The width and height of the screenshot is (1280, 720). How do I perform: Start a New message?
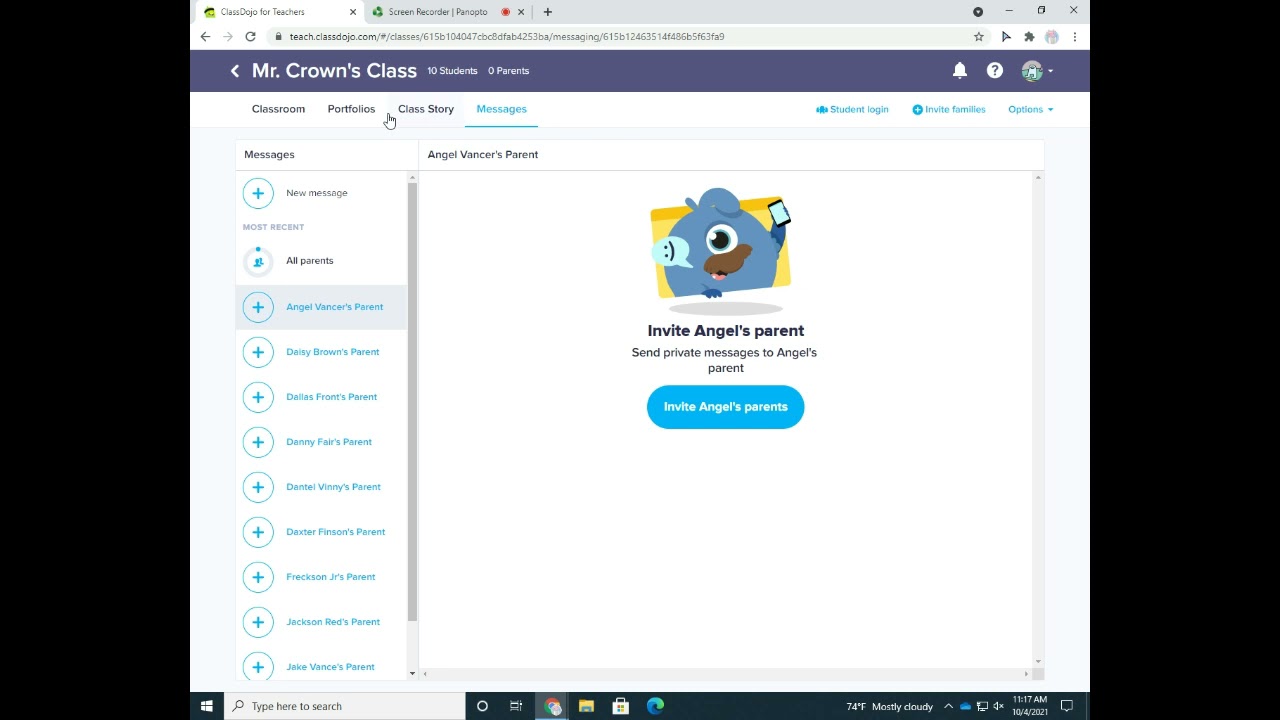[x=316, y=193]
